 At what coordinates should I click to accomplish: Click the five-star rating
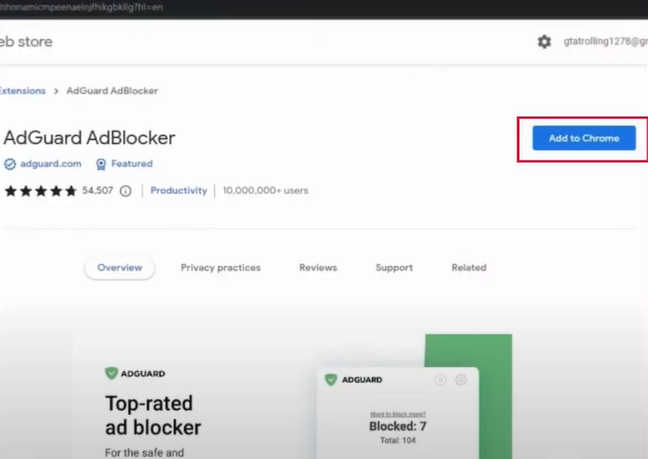(40, 191)
